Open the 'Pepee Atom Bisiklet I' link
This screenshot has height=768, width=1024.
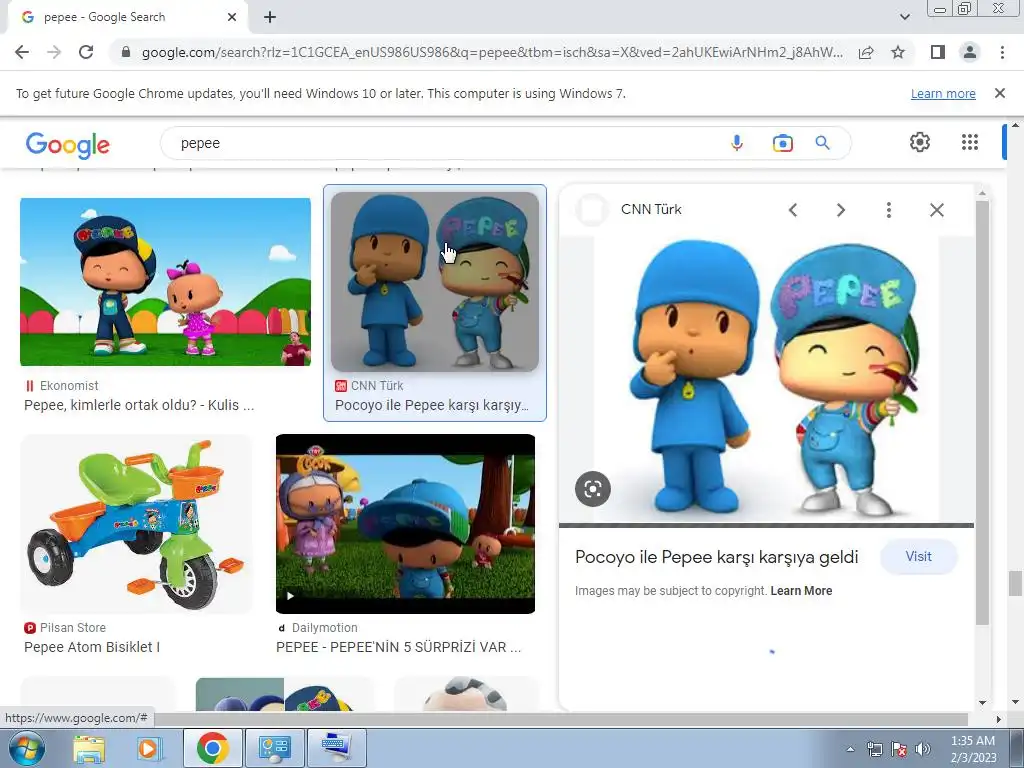(x=92, y=647)
